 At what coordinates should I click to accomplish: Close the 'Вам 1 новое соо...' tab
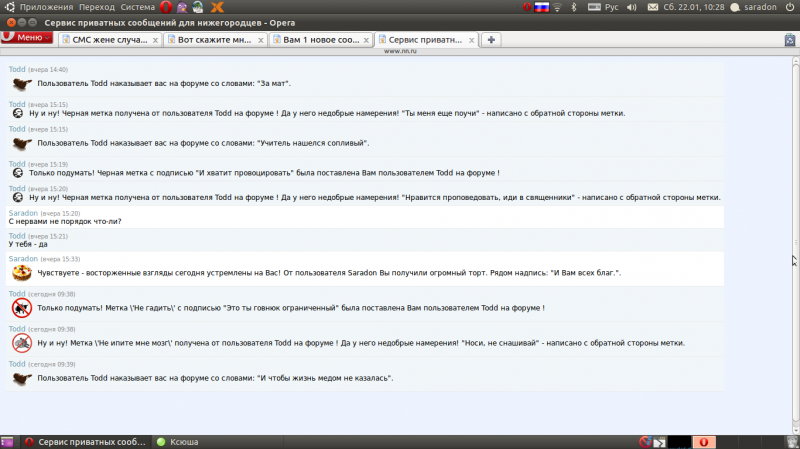tap(366, 40)
